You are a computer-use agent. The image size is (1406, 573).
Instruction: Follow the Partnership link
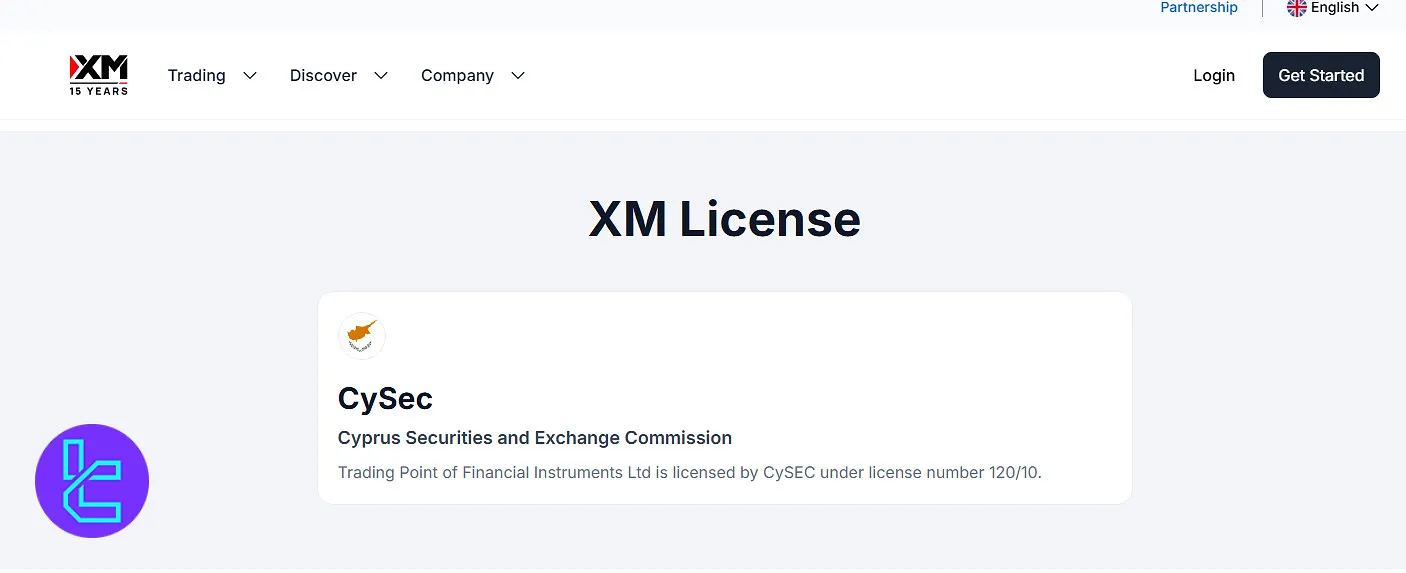(x=1199, y=8)
